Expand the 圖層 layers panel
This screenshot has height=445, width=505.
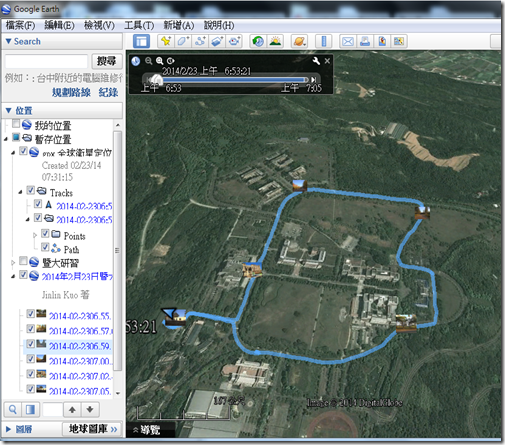click(x=9, y=429)
